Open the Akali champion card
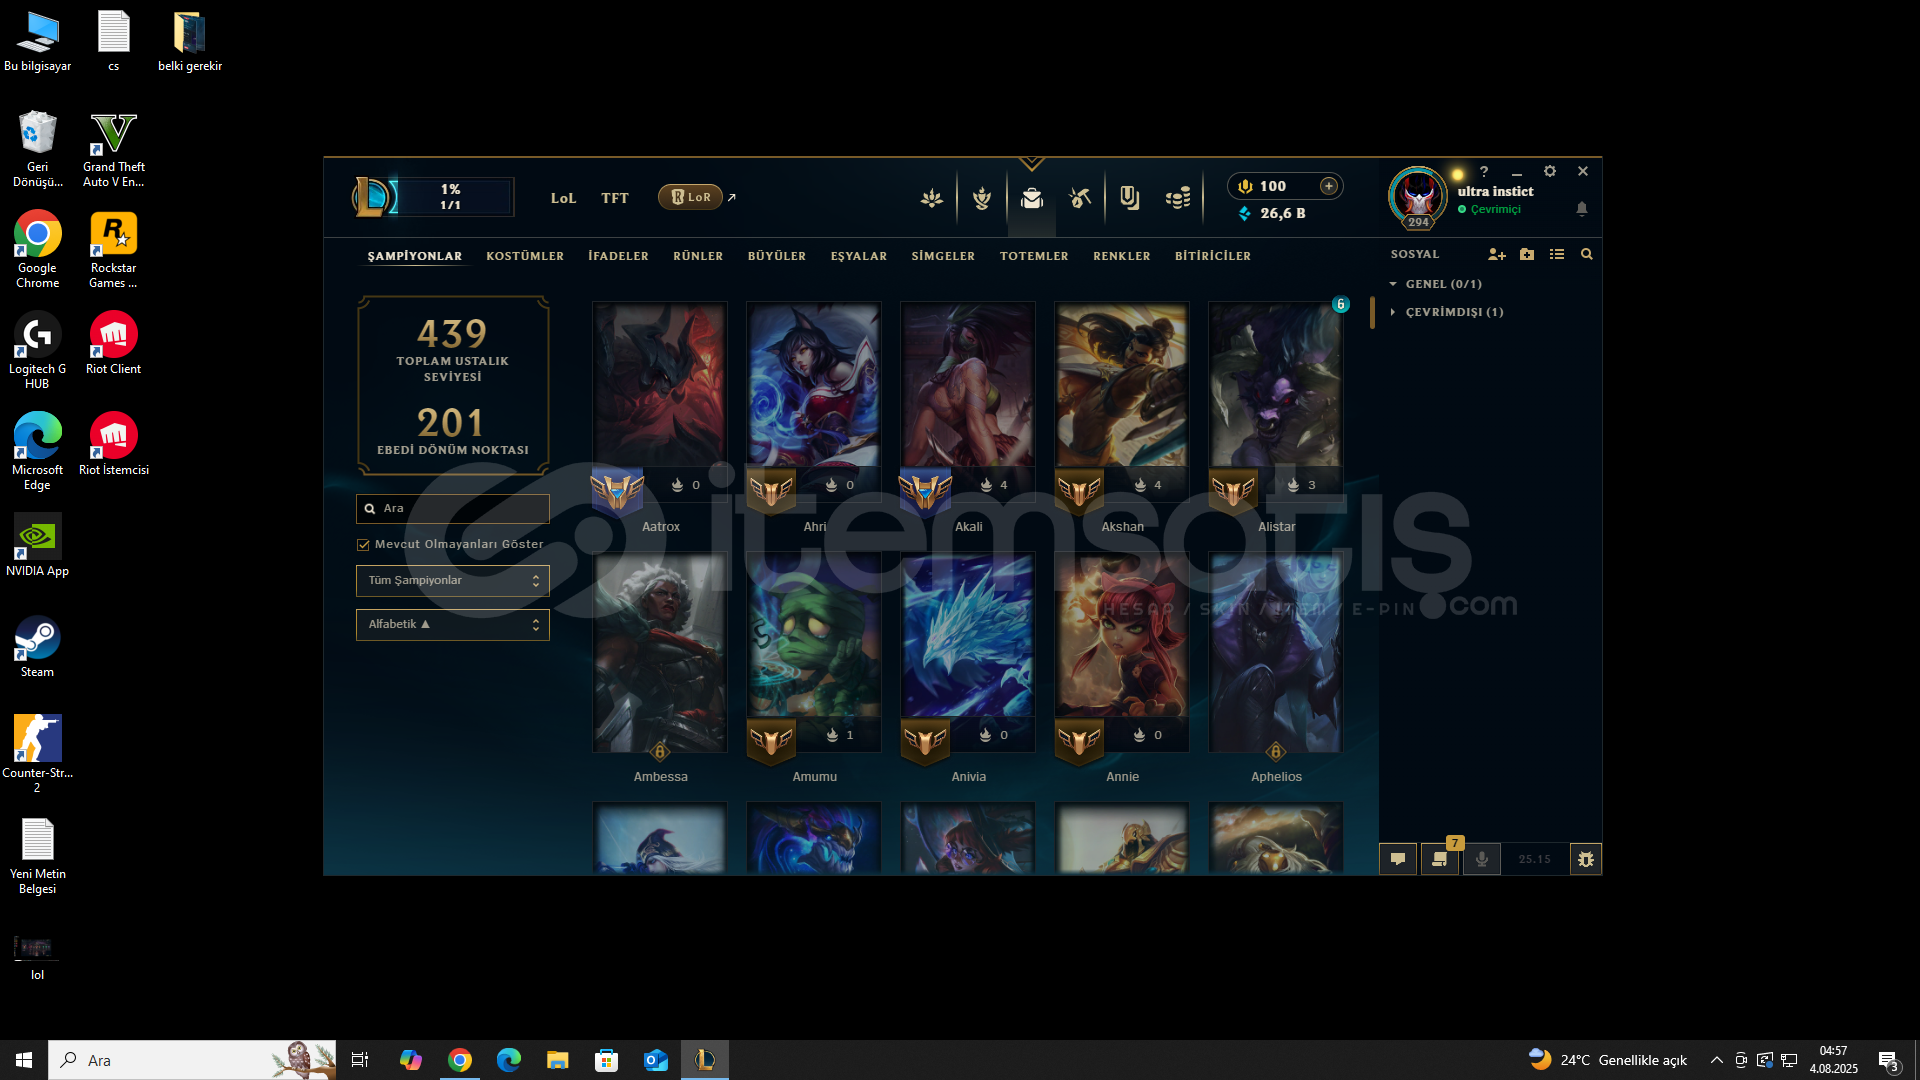1920x1080 pixels. point(968,400)
